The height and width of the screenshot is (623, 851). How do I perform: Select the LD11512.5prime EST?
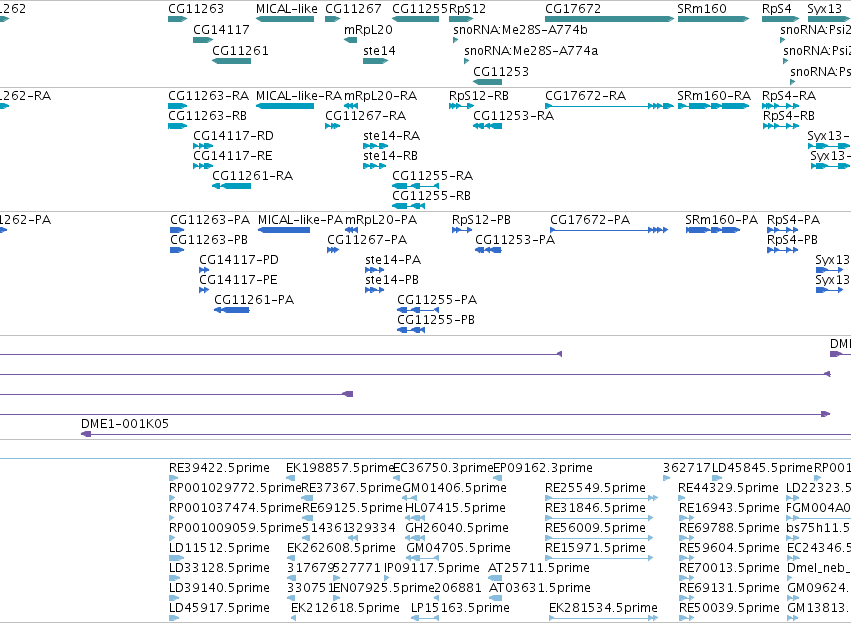point(177,558)
